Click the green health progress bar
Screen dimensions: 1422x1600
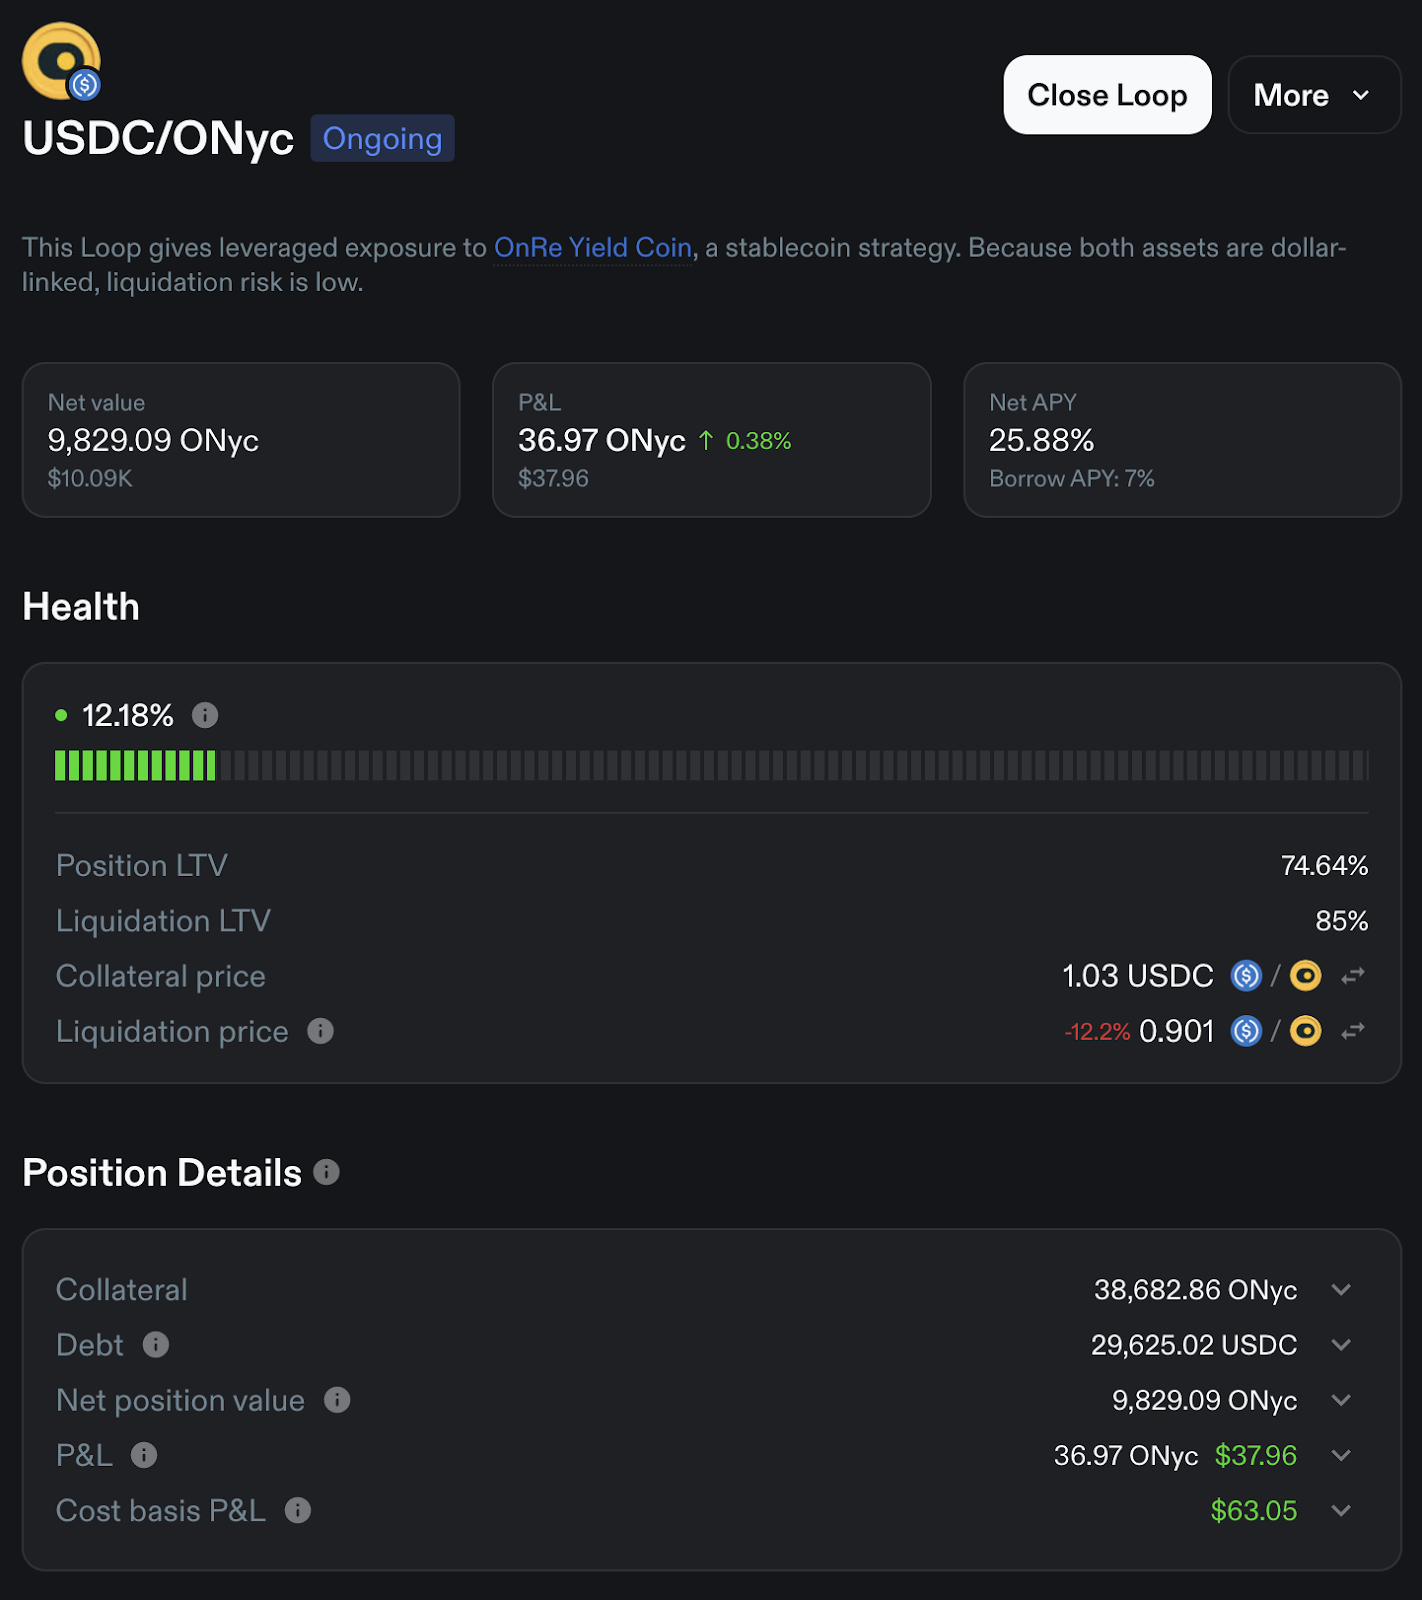point(135,766)
